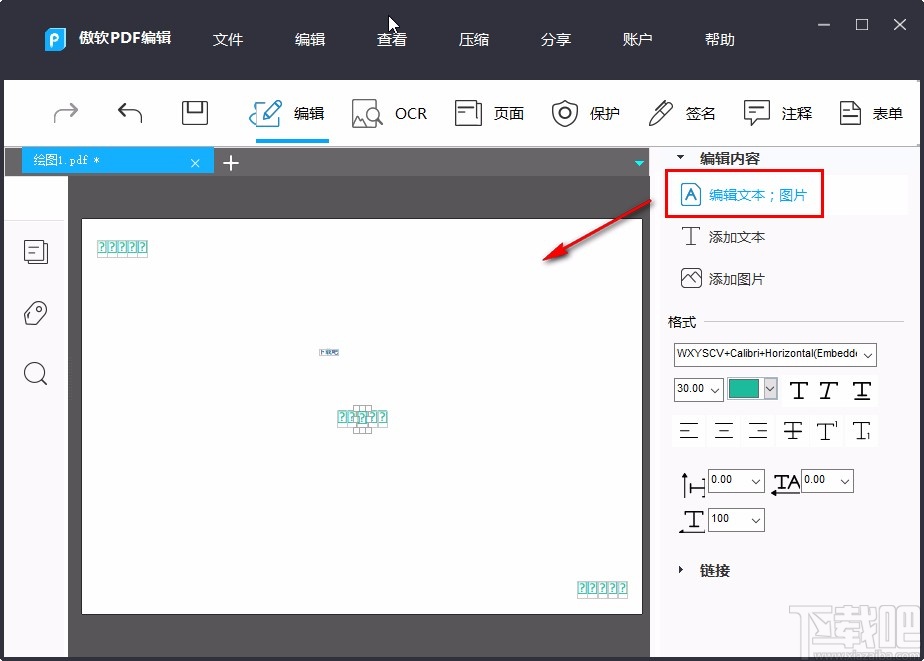Select the 签名 (Signature) tool
This screenshot has width=924, height=661.
click(682, 113)
